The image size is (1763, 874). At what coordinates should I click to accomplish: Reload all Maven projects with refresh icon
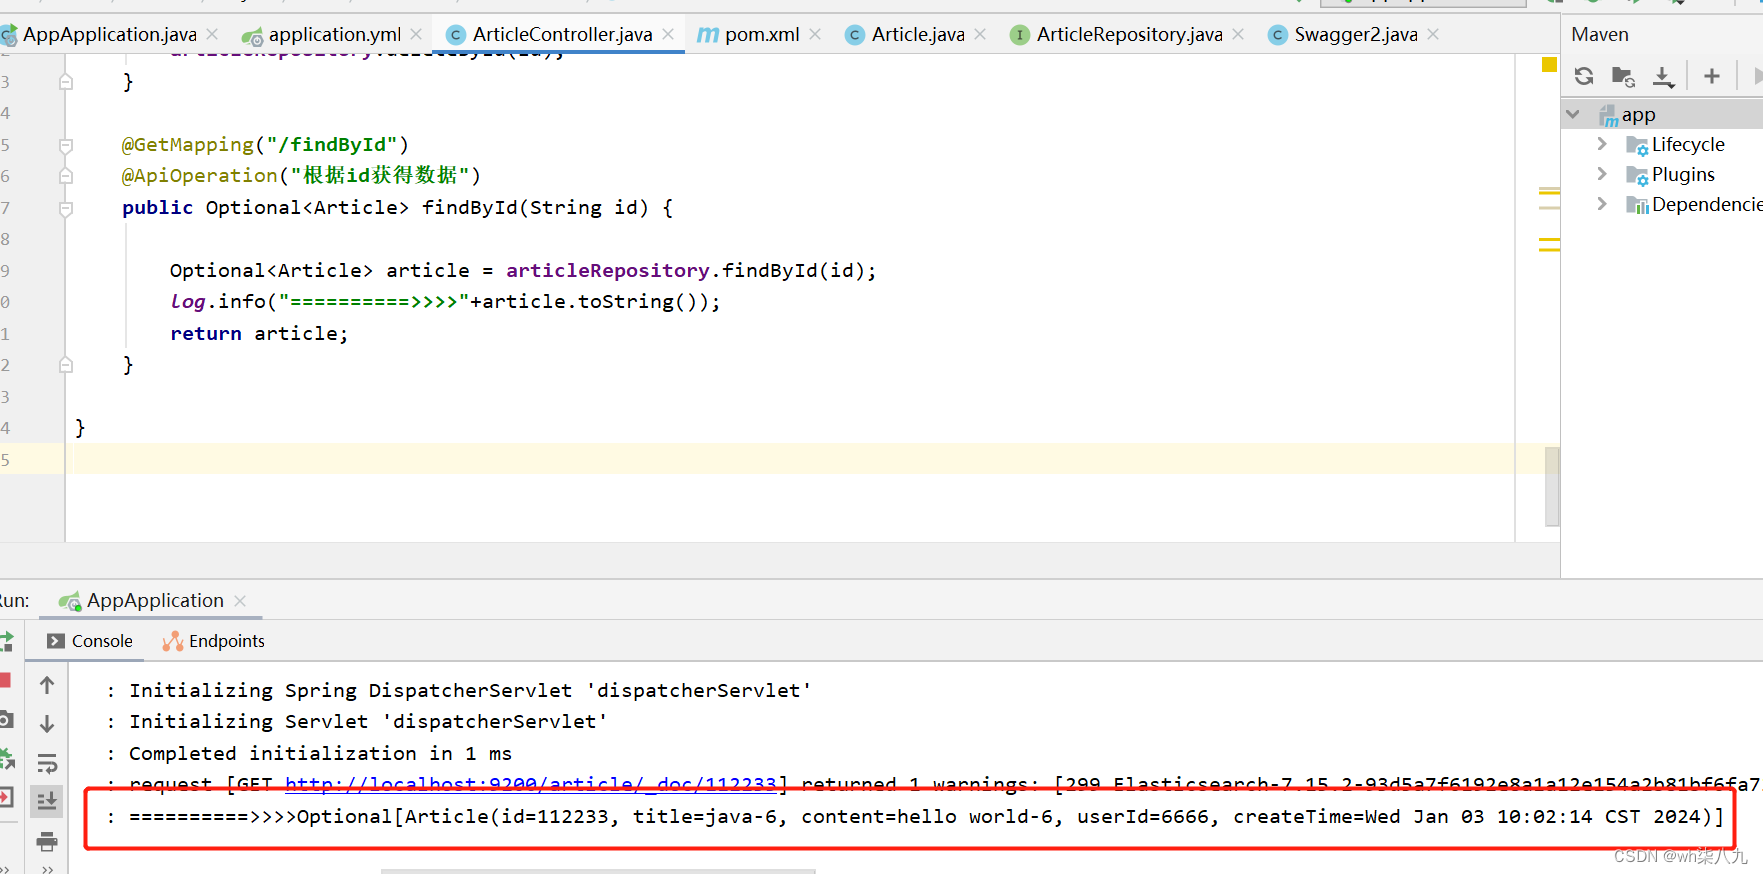coord(1584,76)
